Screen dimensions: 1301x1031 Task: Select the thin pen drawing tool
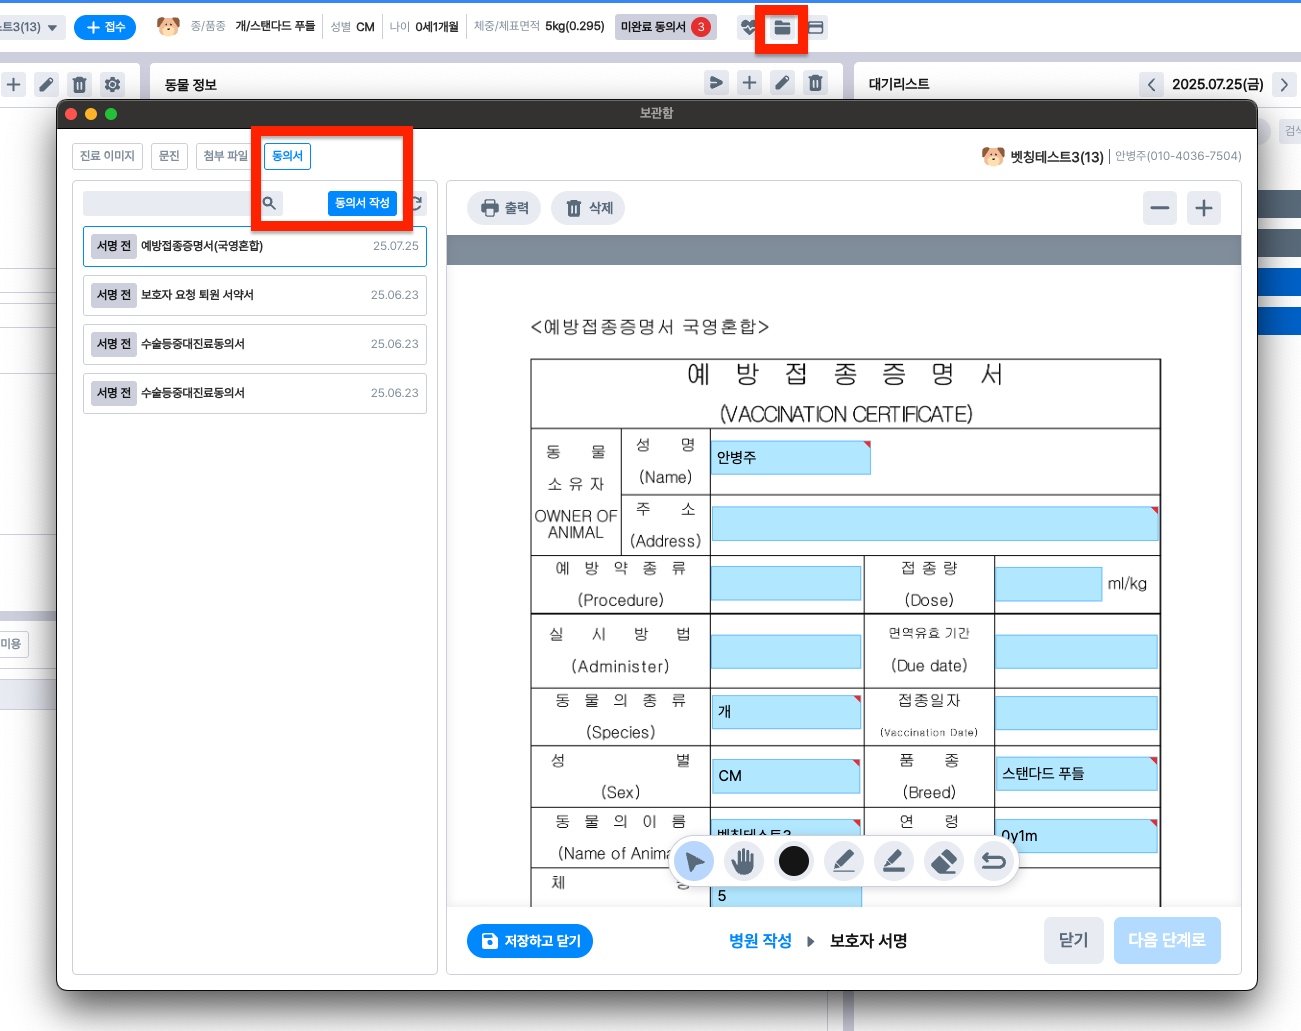(x=844, y=861)
